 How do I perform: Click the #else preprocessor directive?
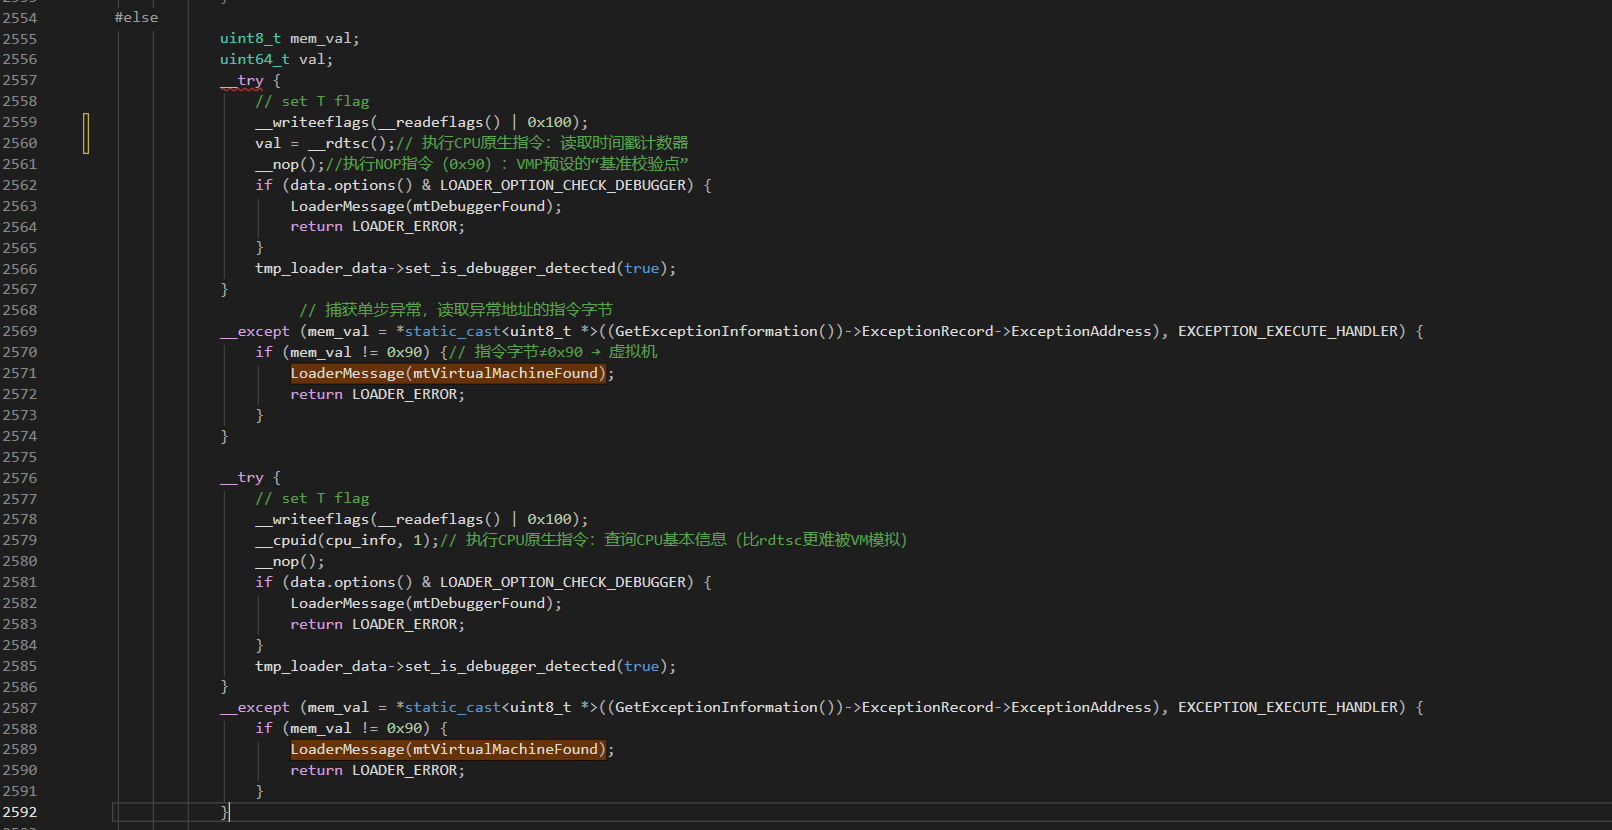136,17
